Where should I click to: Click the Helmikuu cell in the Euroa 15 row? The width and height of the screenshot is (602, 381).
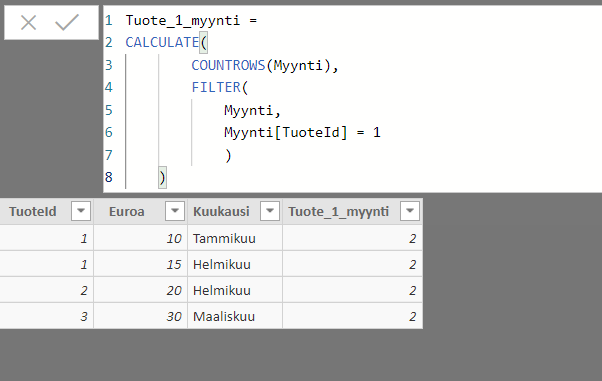(x=235, y=264)
